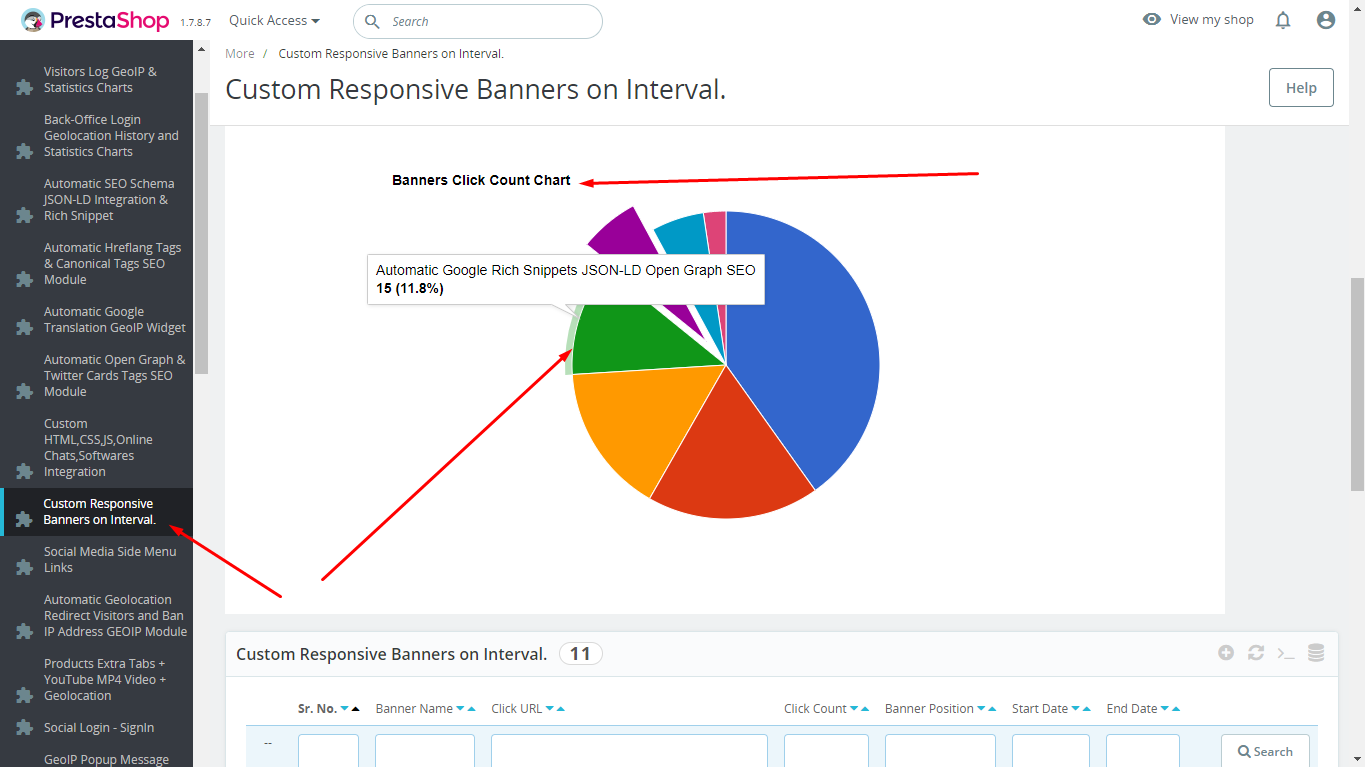The height and width of the screenshot is (767, 1365).
Task: Click the Search filter button
Action: pyautogui.click(x=1265, y=752)
